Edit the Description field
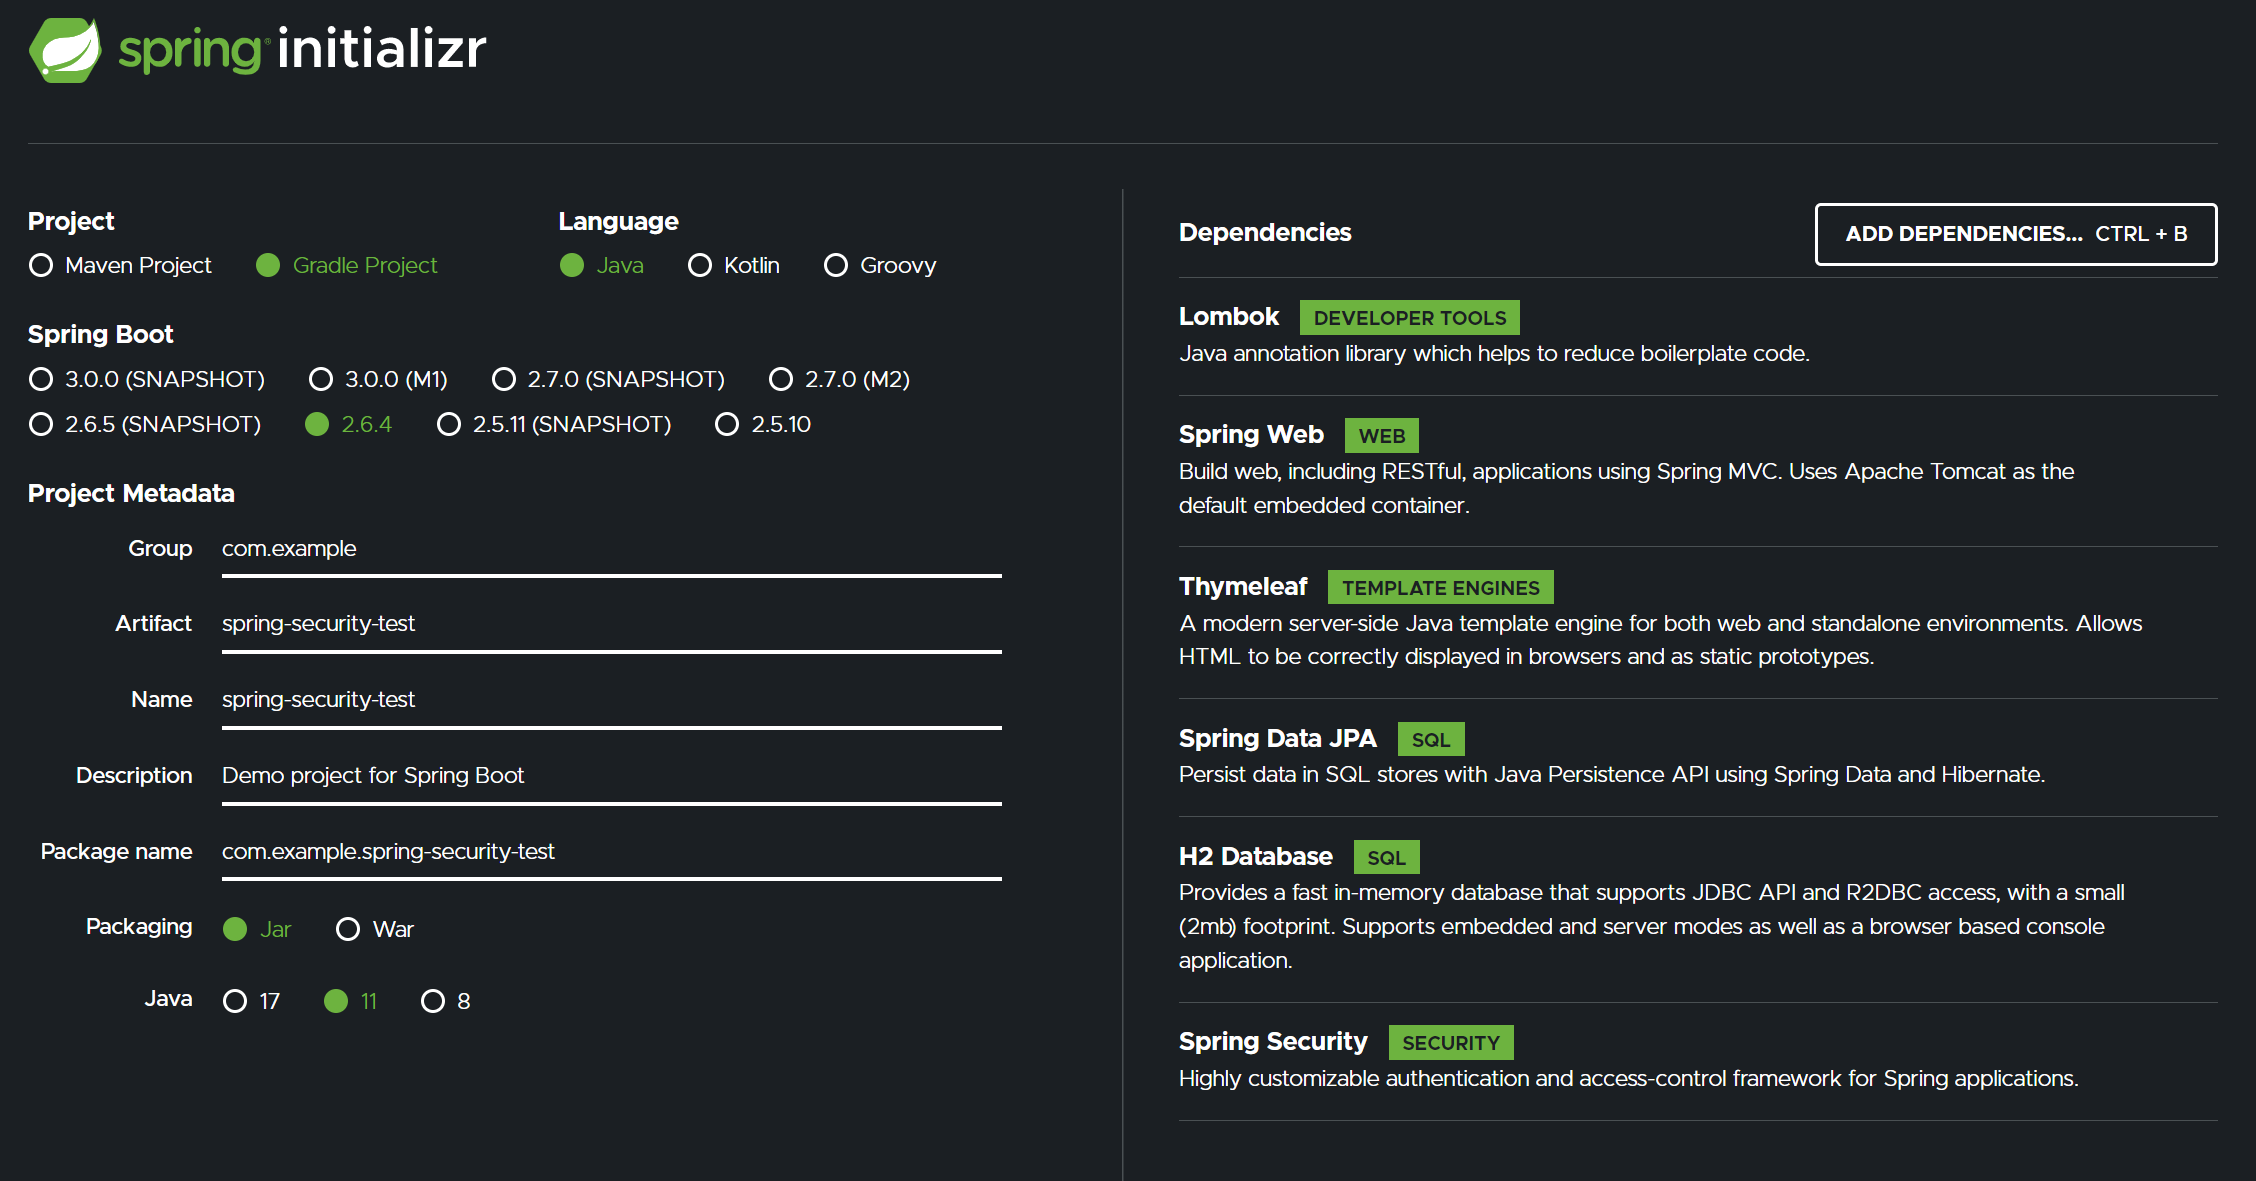The height and width of the screenshot is (1181, 2256). pyautogui.click(x=610, y=776)
